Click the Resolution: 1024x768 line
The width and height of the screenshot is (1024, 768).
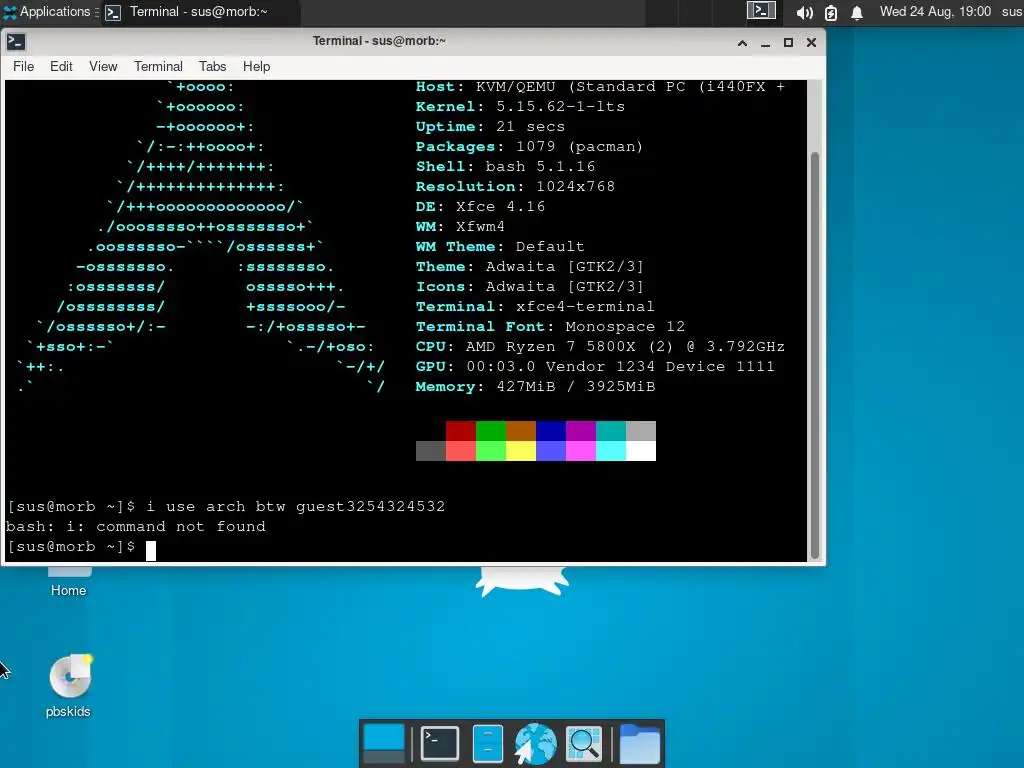click(x=515, y=187)
